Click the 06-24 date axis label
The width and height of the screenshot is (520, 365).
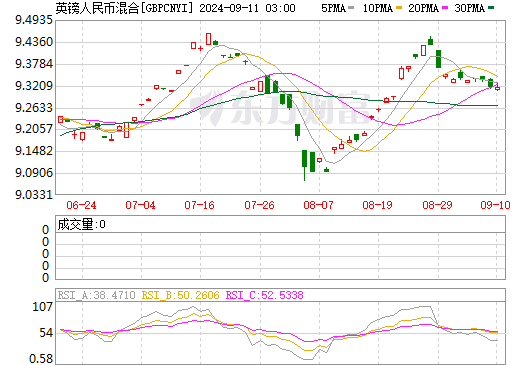81,205
